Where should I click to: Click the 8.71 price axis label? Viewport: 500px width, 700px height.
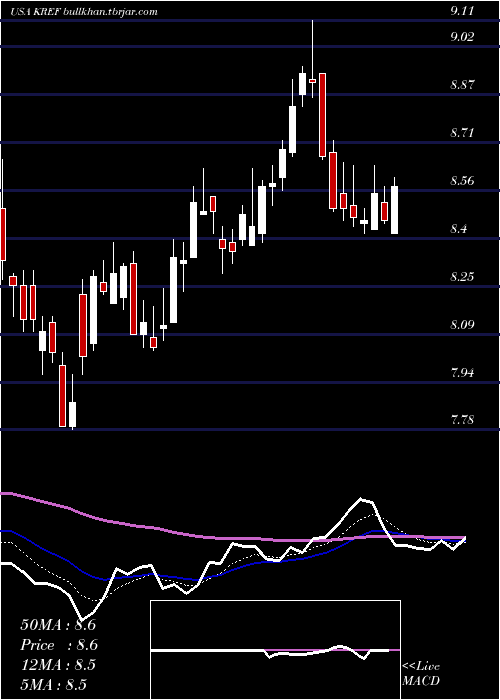coord(462,133)
